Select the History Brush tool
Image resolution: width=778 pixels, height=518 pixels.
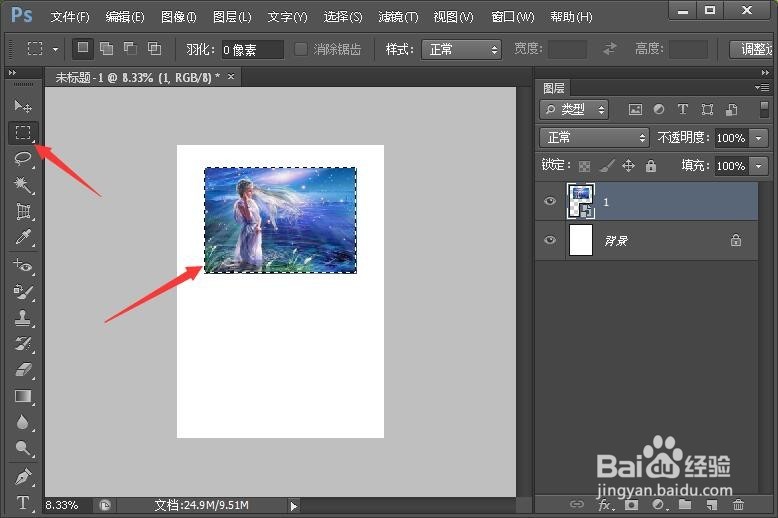(x=23, y=344)
